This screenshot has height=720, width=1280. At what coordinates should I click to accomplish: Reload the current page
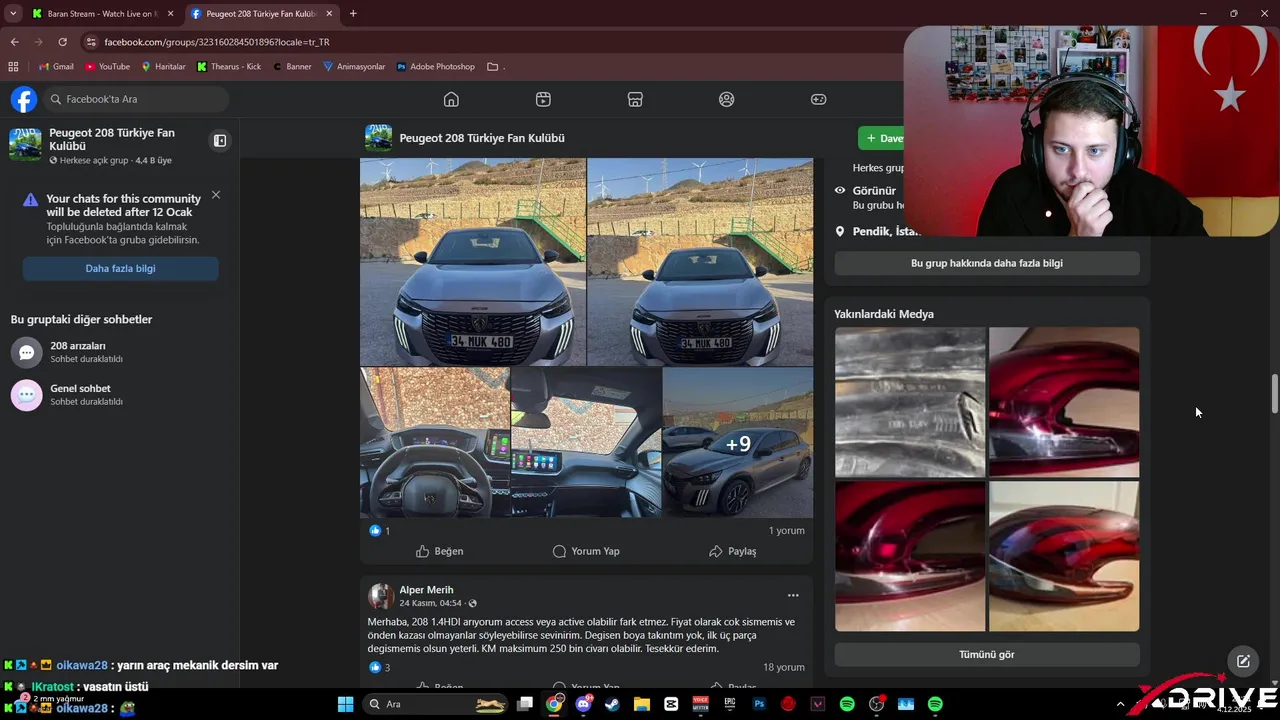coord(62,42)
